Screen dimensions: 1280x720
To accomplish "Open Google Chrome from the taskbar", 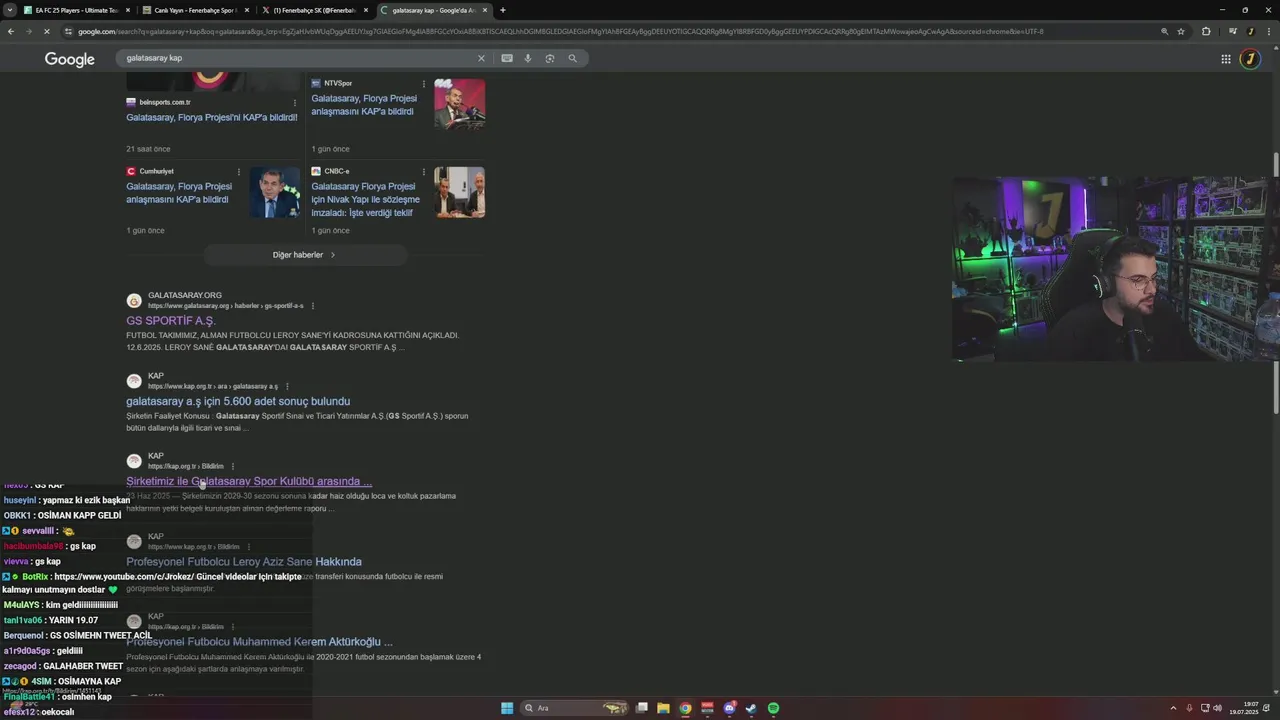I will coord(685,708).
